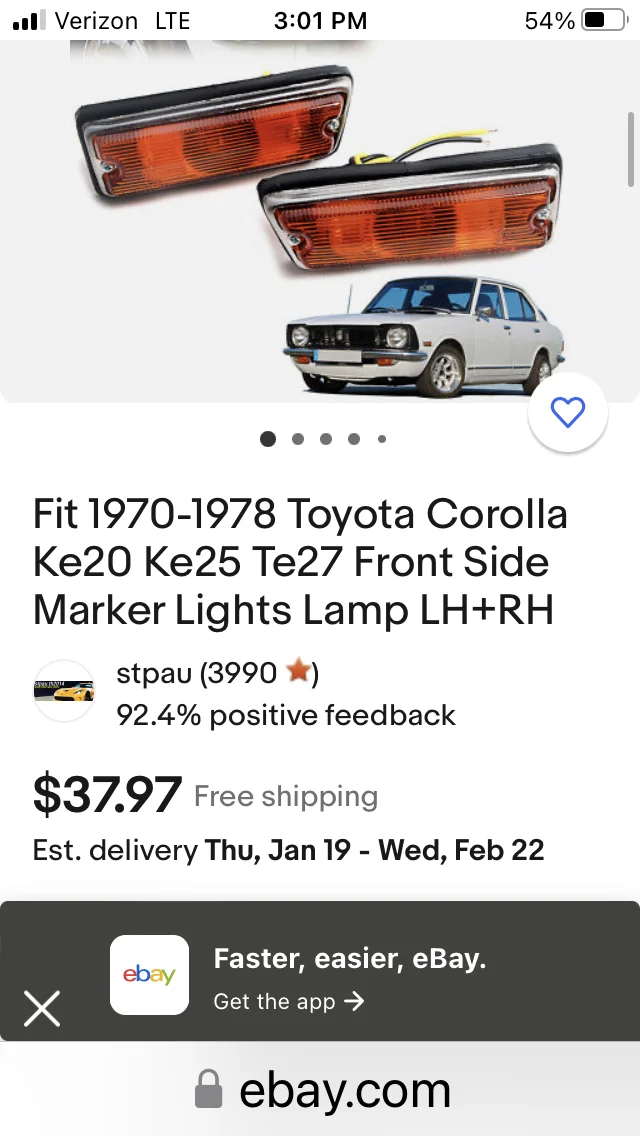Jump to third image carousel dot

coord(325,438)
